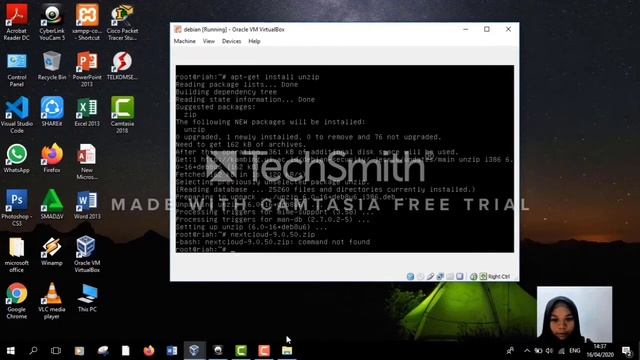Image resolution: width=640 pixels, height=360 pixels.
Task: Click the Right Ctrl host key label
Action: click(499, 277)
